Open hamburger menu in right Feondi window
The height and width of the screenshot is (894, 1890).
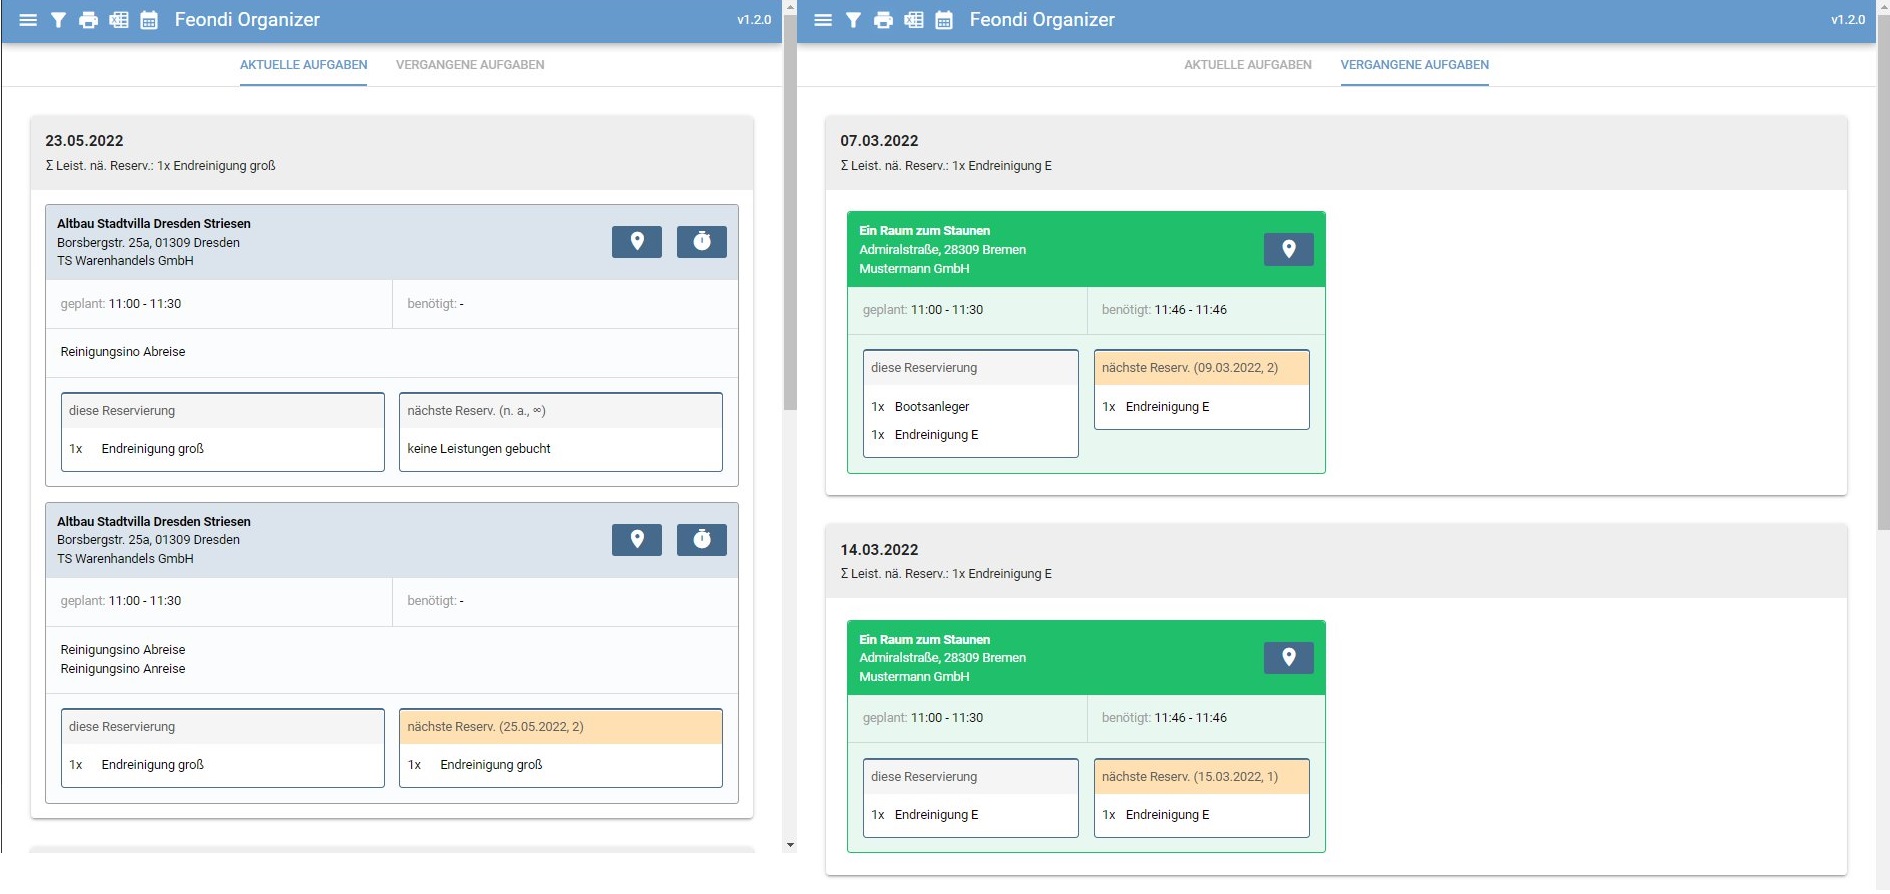click(x=823, y=20)
